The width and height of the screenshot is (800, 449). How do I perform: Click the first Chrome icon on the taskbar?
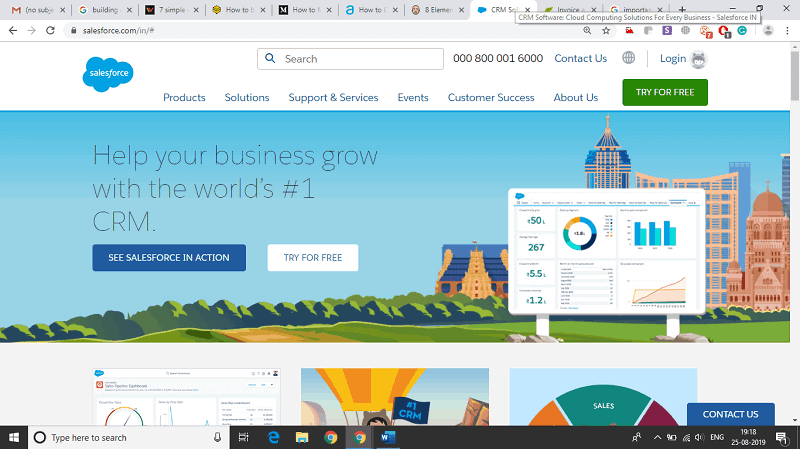(x=331, y=437)
